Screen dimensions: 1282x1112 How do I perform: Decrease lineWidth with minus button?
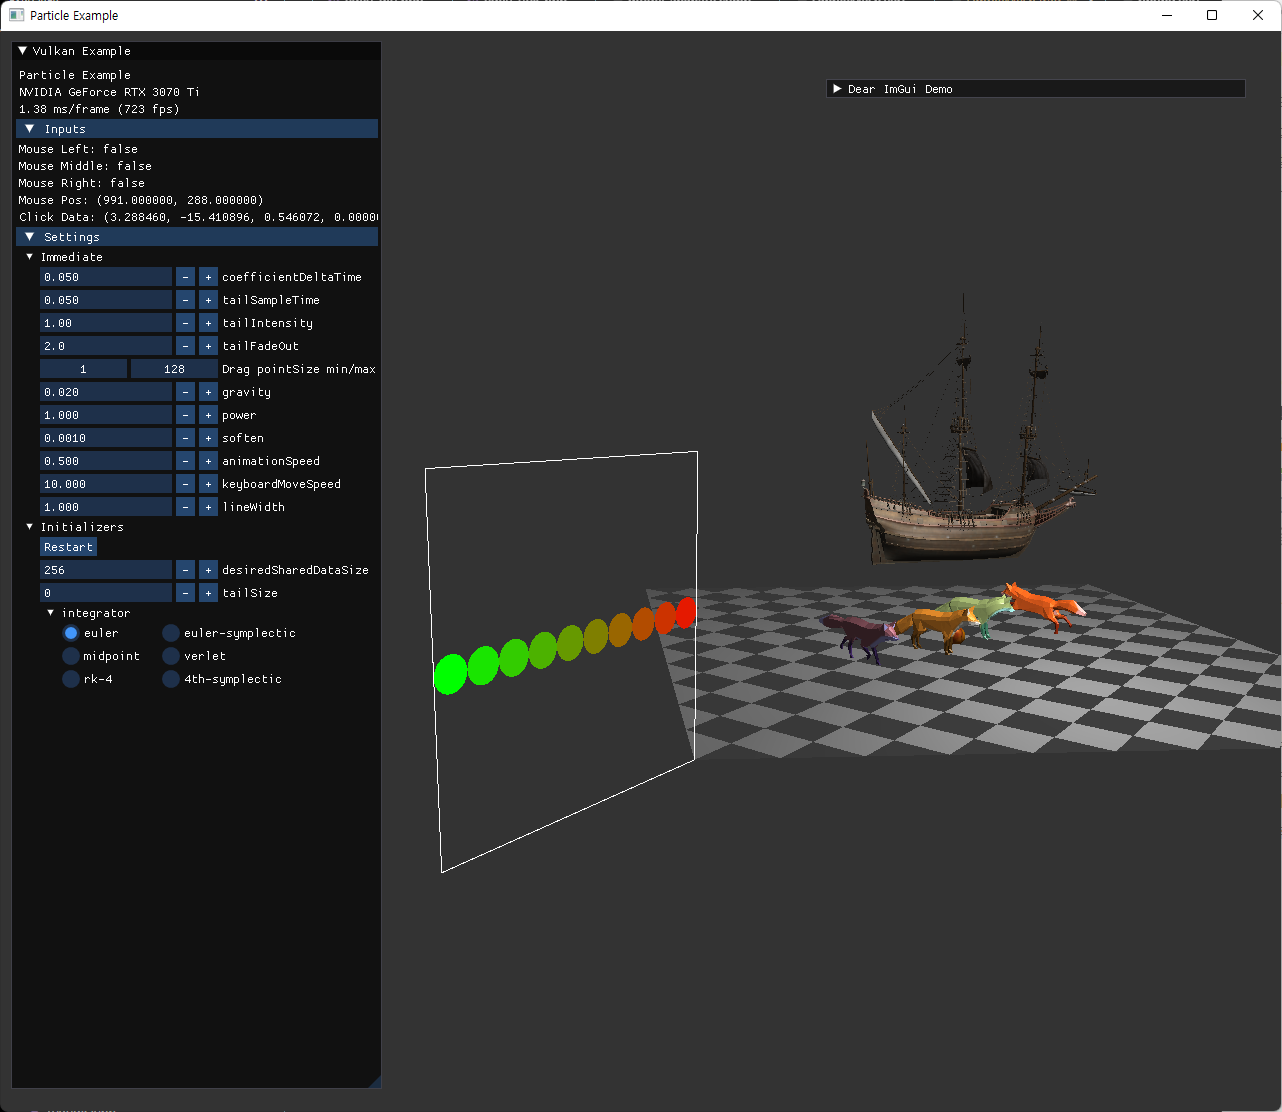[x=185, y=507]
